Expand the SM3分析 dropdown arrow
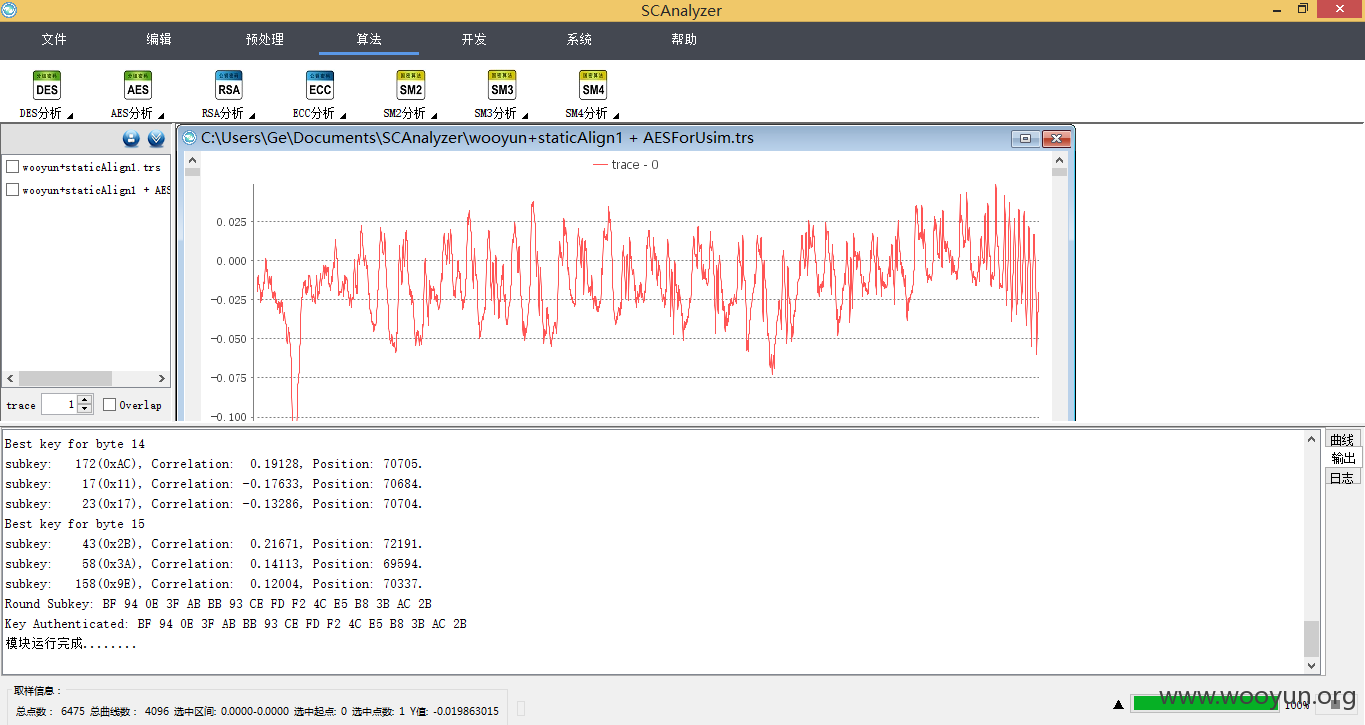This screenshot has width=1365, height=725. pos(525,115)
